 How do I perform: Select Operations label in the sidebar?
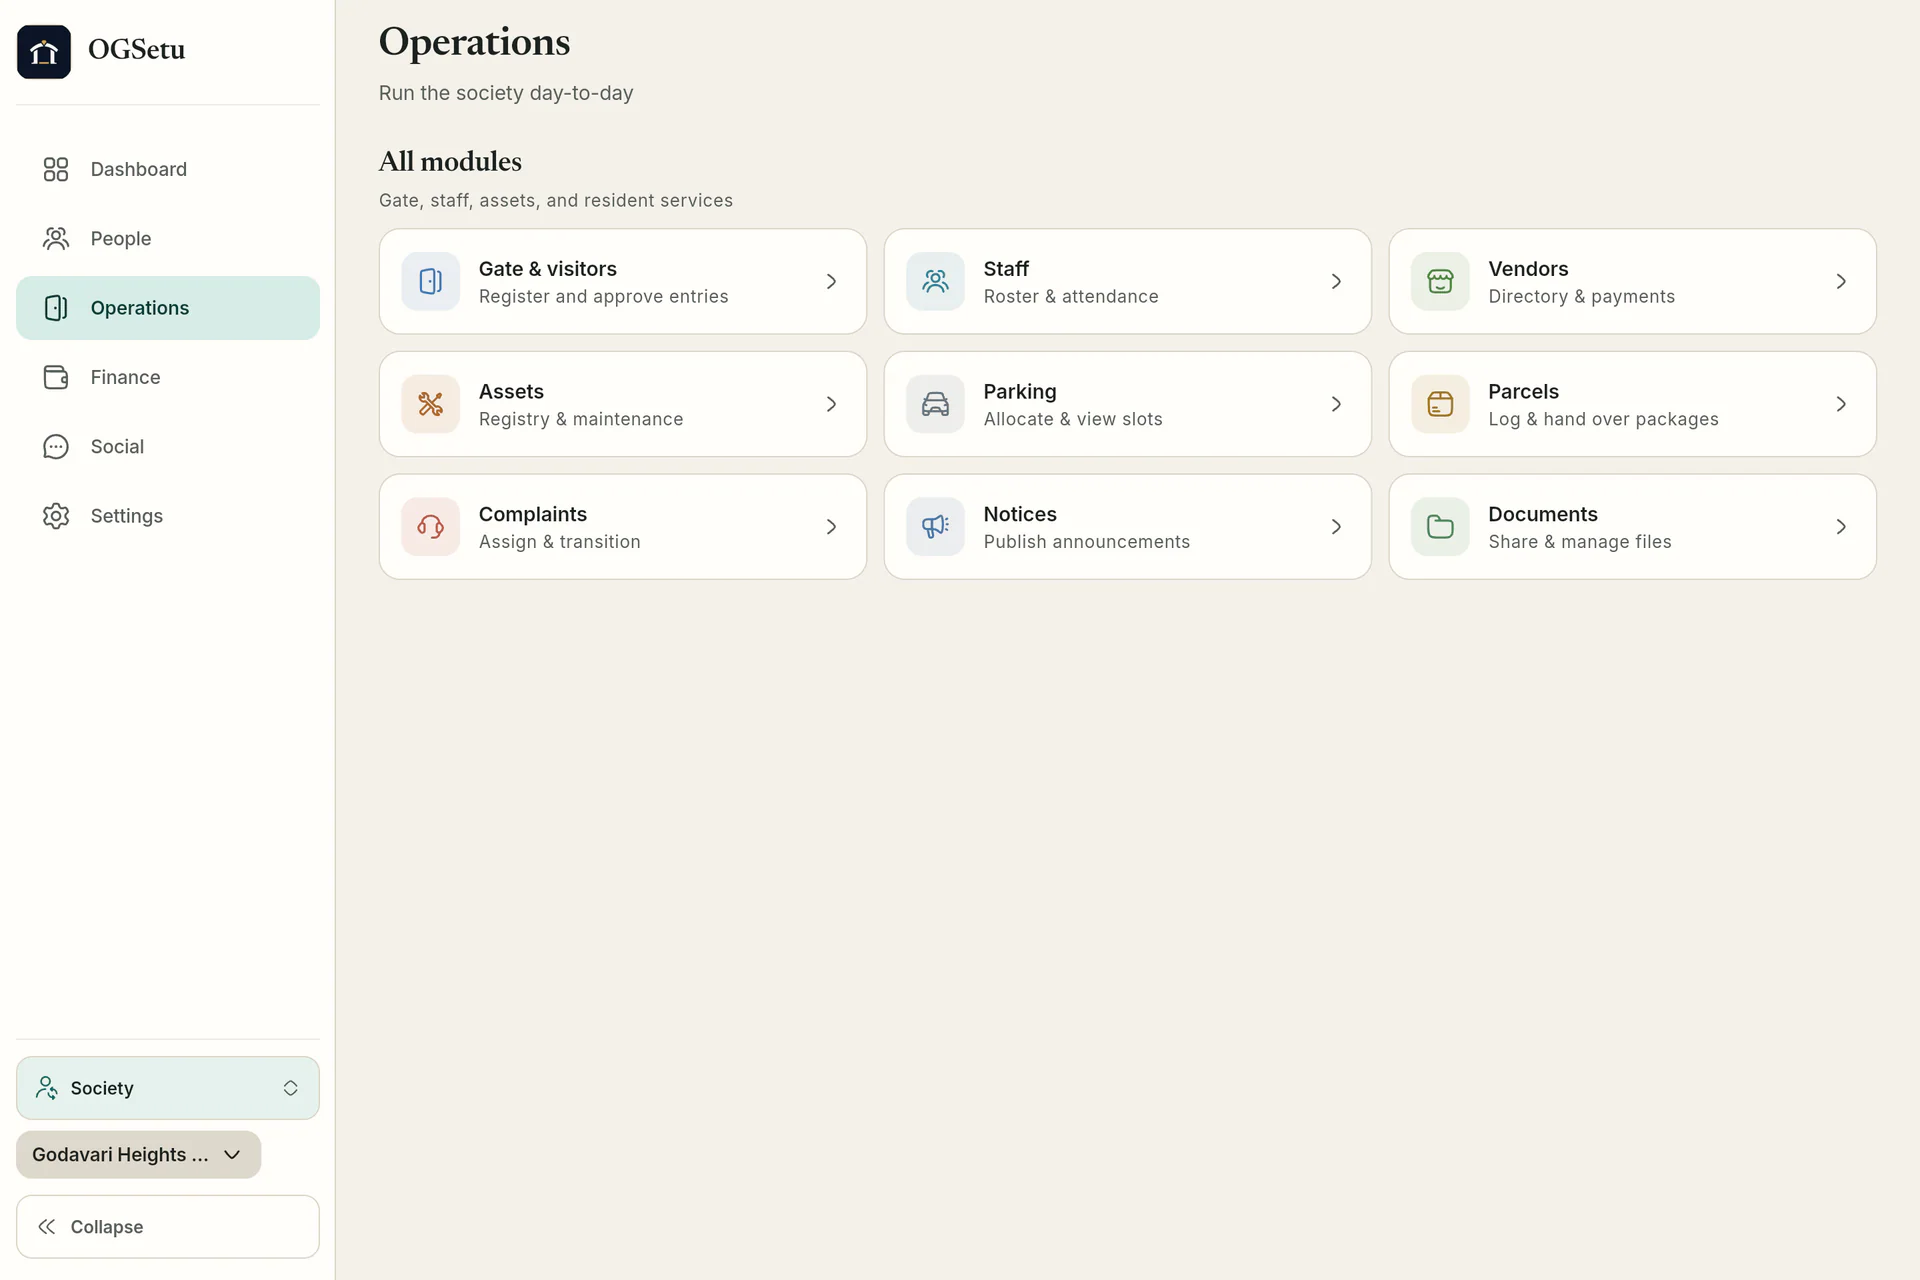tap(140, 308)
